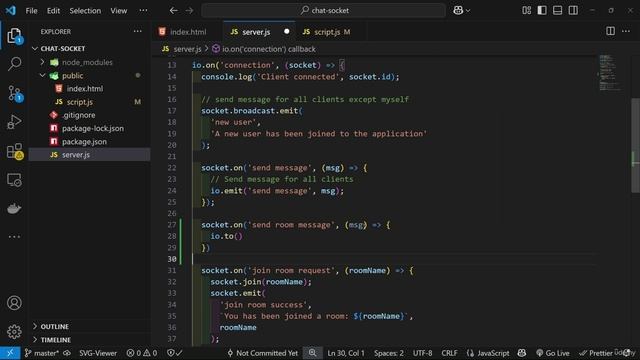The width and height of the screenshot is (640, 360).
Task: Click the Copilot status bar icon
Action: (x=522, y=353)
